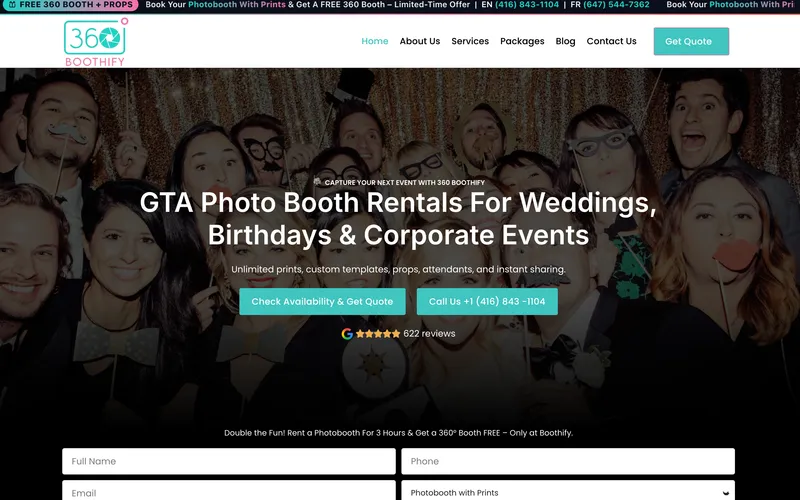Open the About Us page
The image size is (800, 500).
coord(419,41)
